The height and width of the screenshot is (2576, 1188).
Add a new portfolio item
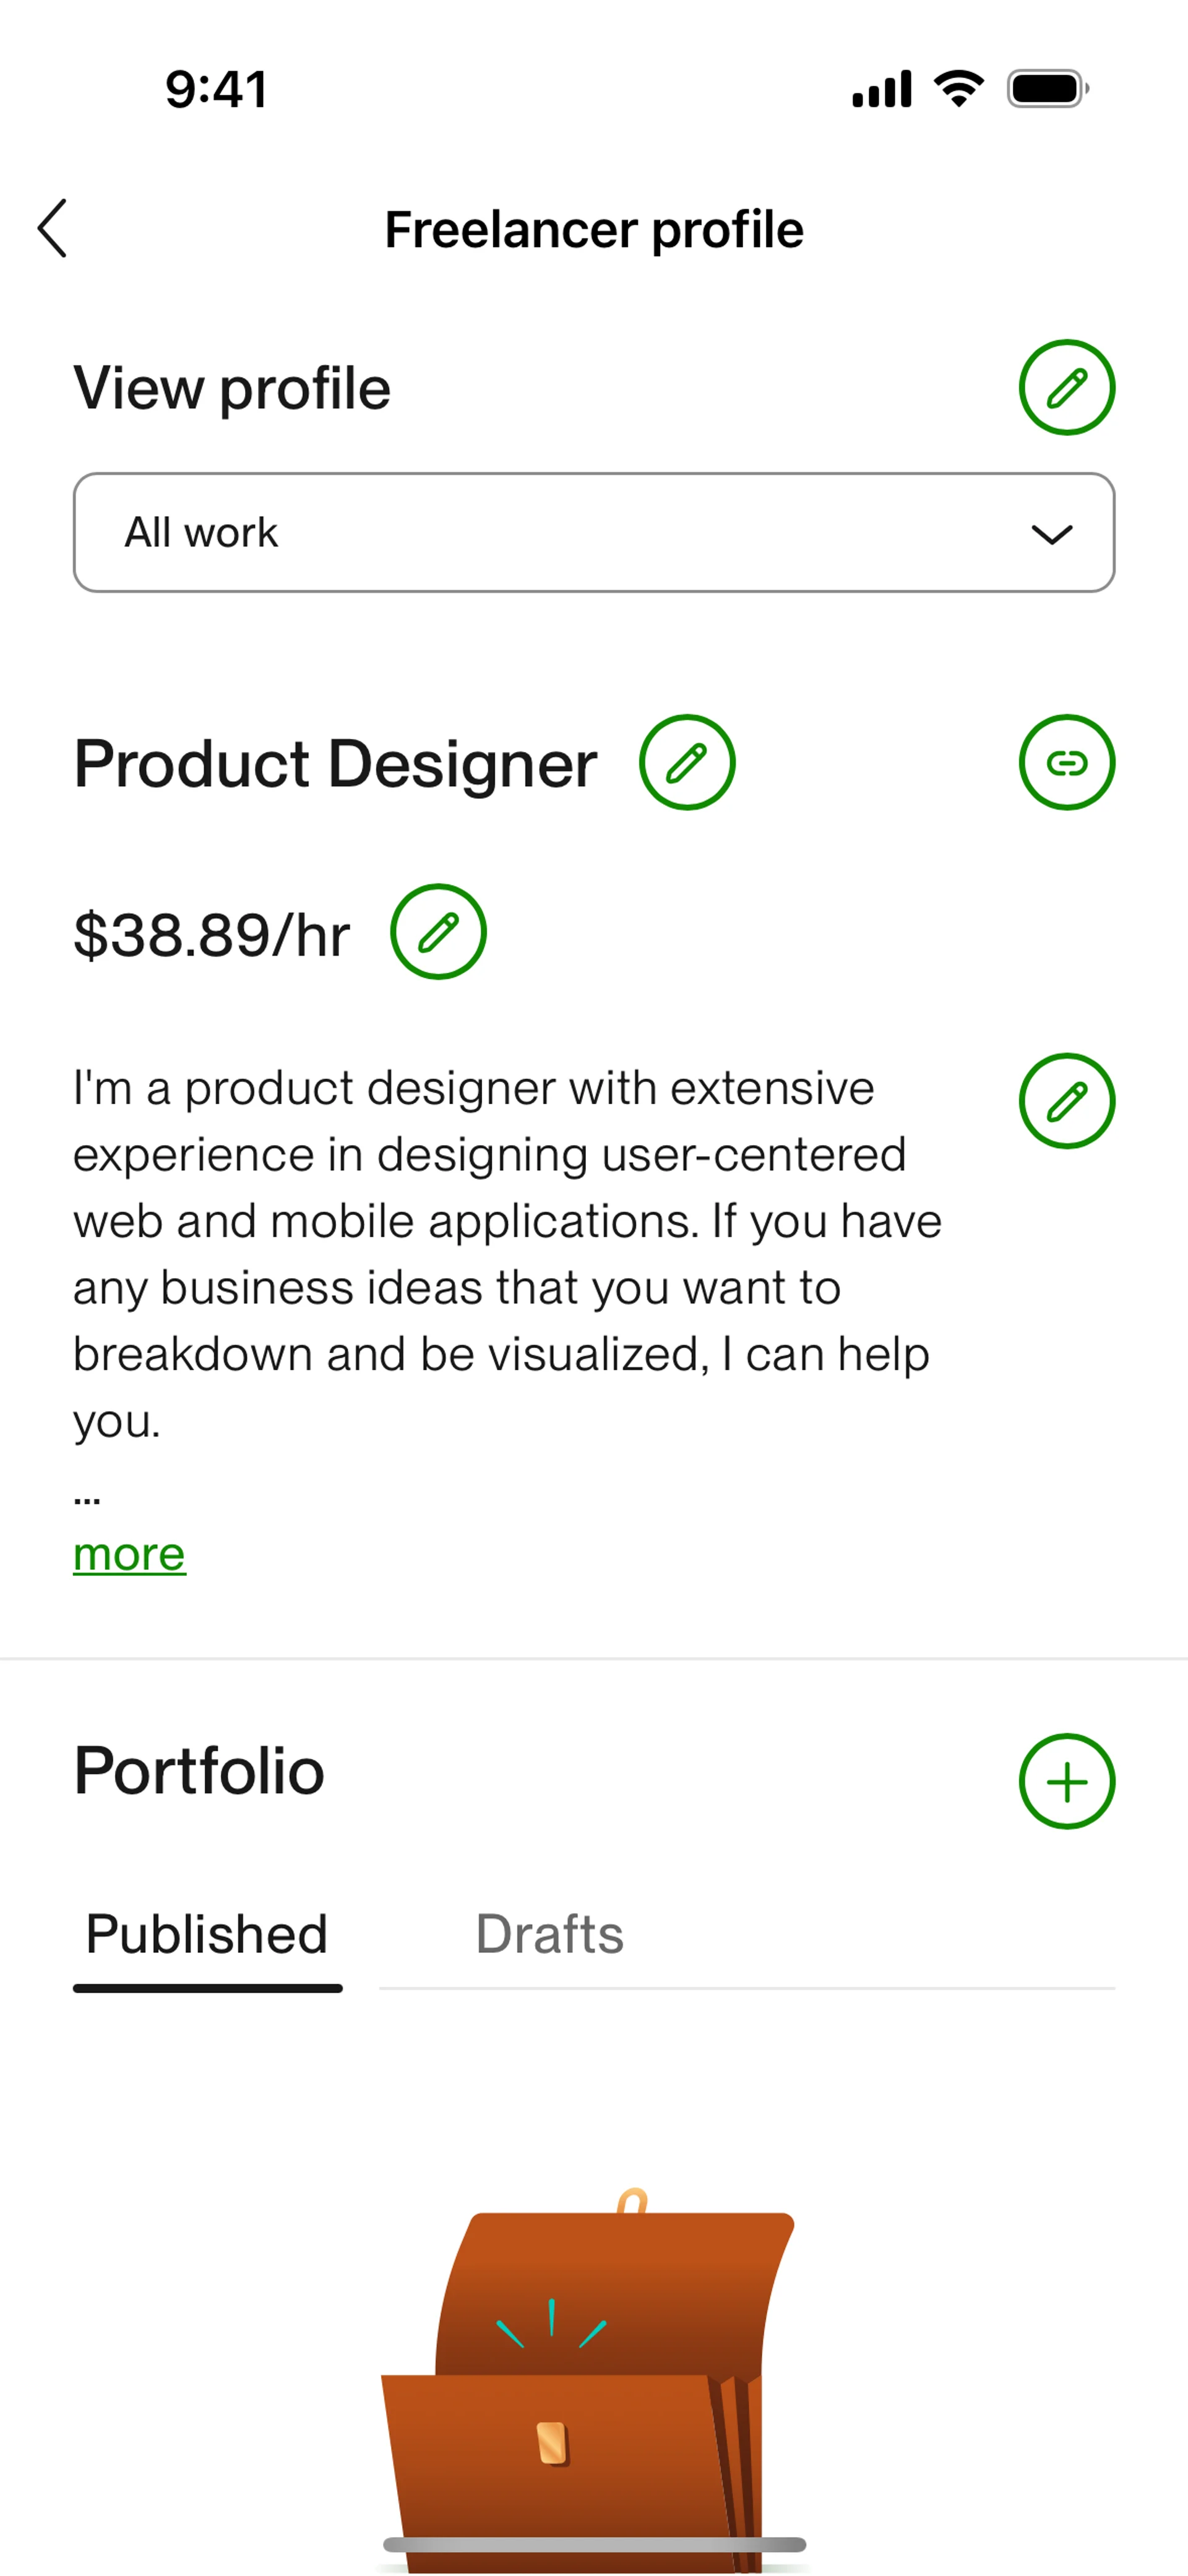[x=1066, y=1781]
